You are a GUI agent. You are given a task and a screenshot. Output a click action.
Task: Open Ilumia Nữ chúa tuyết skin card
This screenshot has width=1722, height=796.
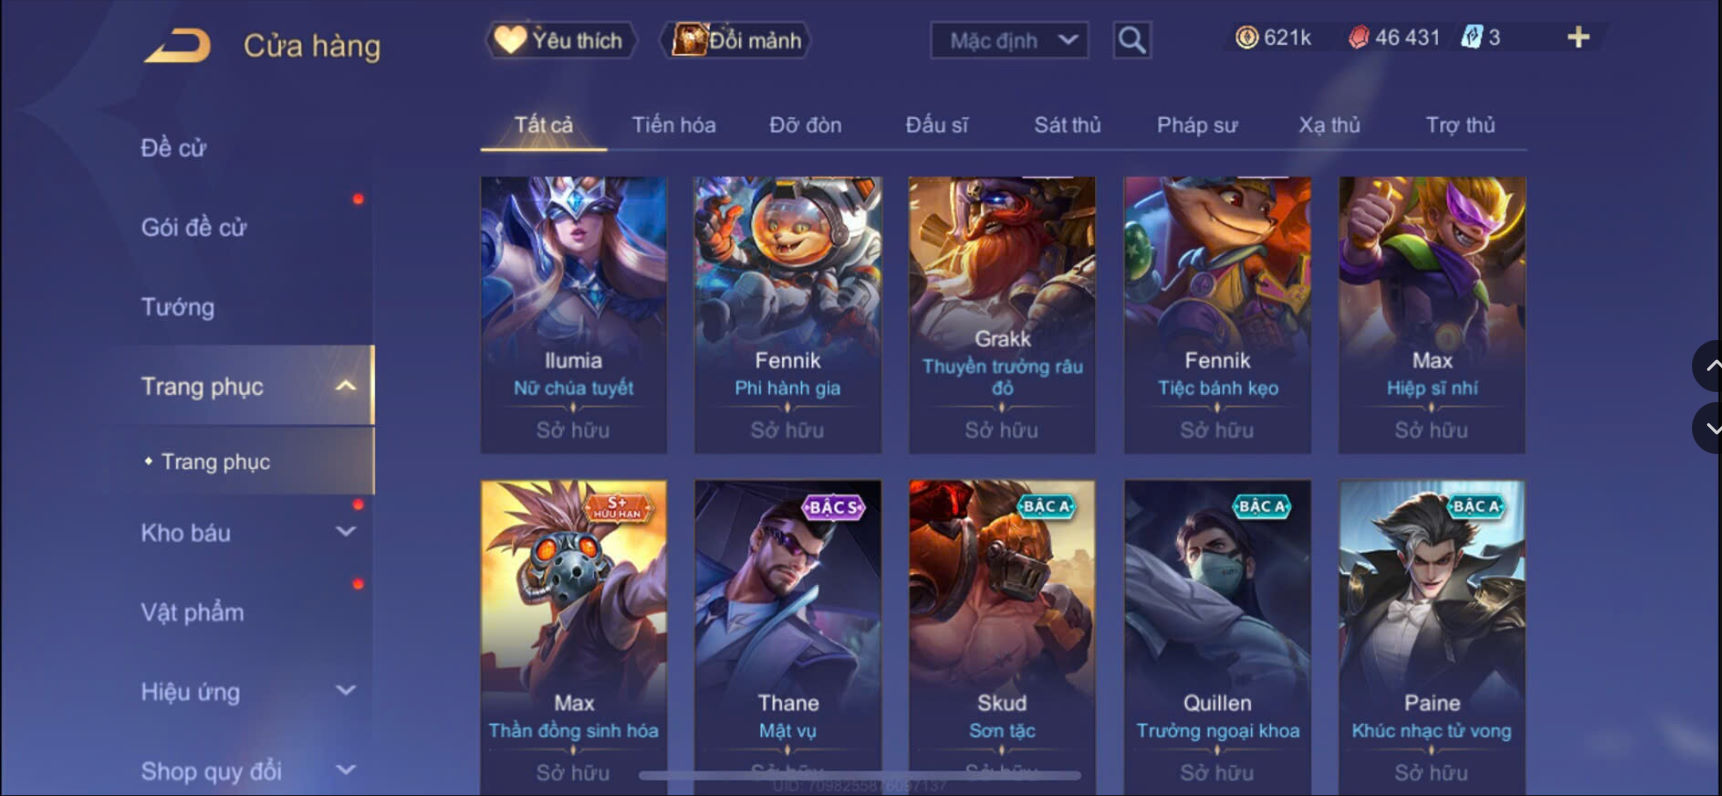pos(574,315)
